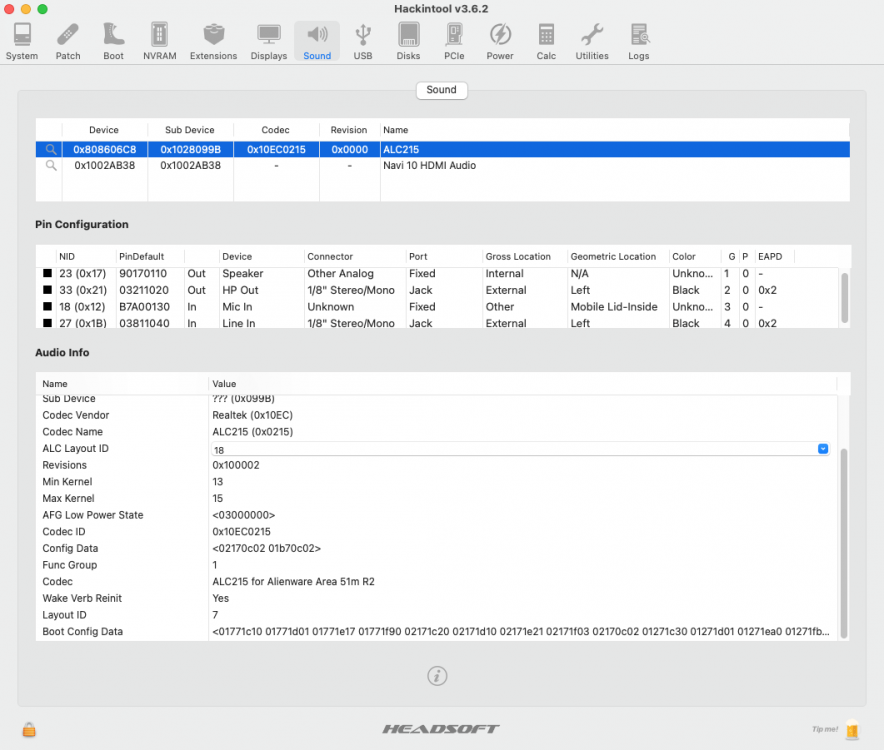Click the magnifier icon for Navi 10 HDMI Audio

(51, 165)
